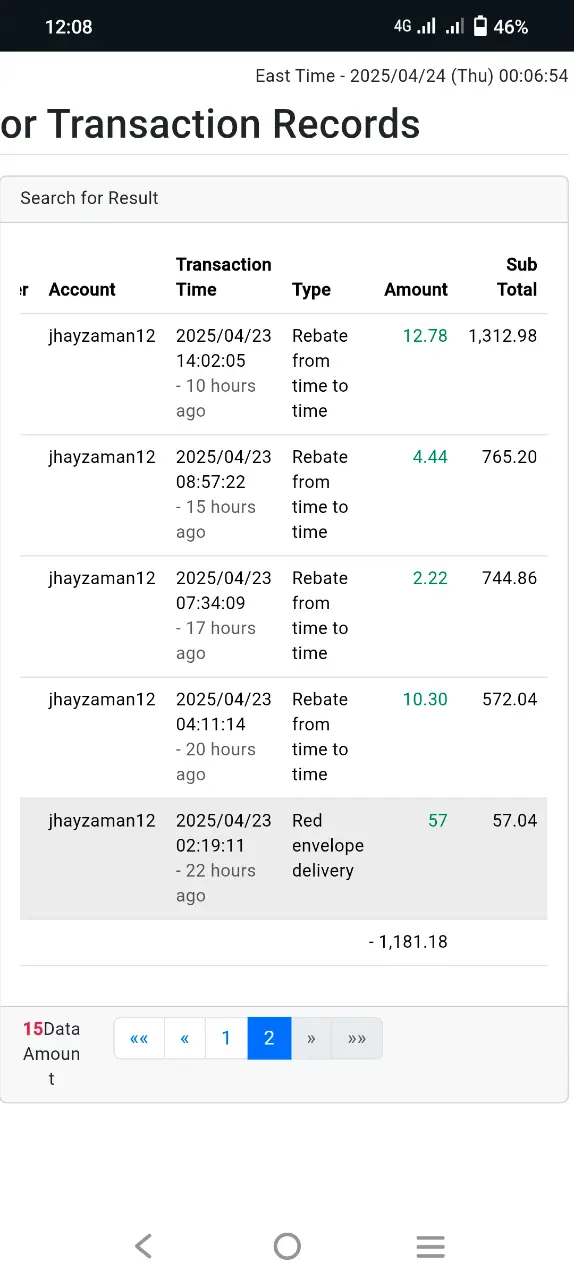Click the 15 Data Amount label

tap(52, 1054)
